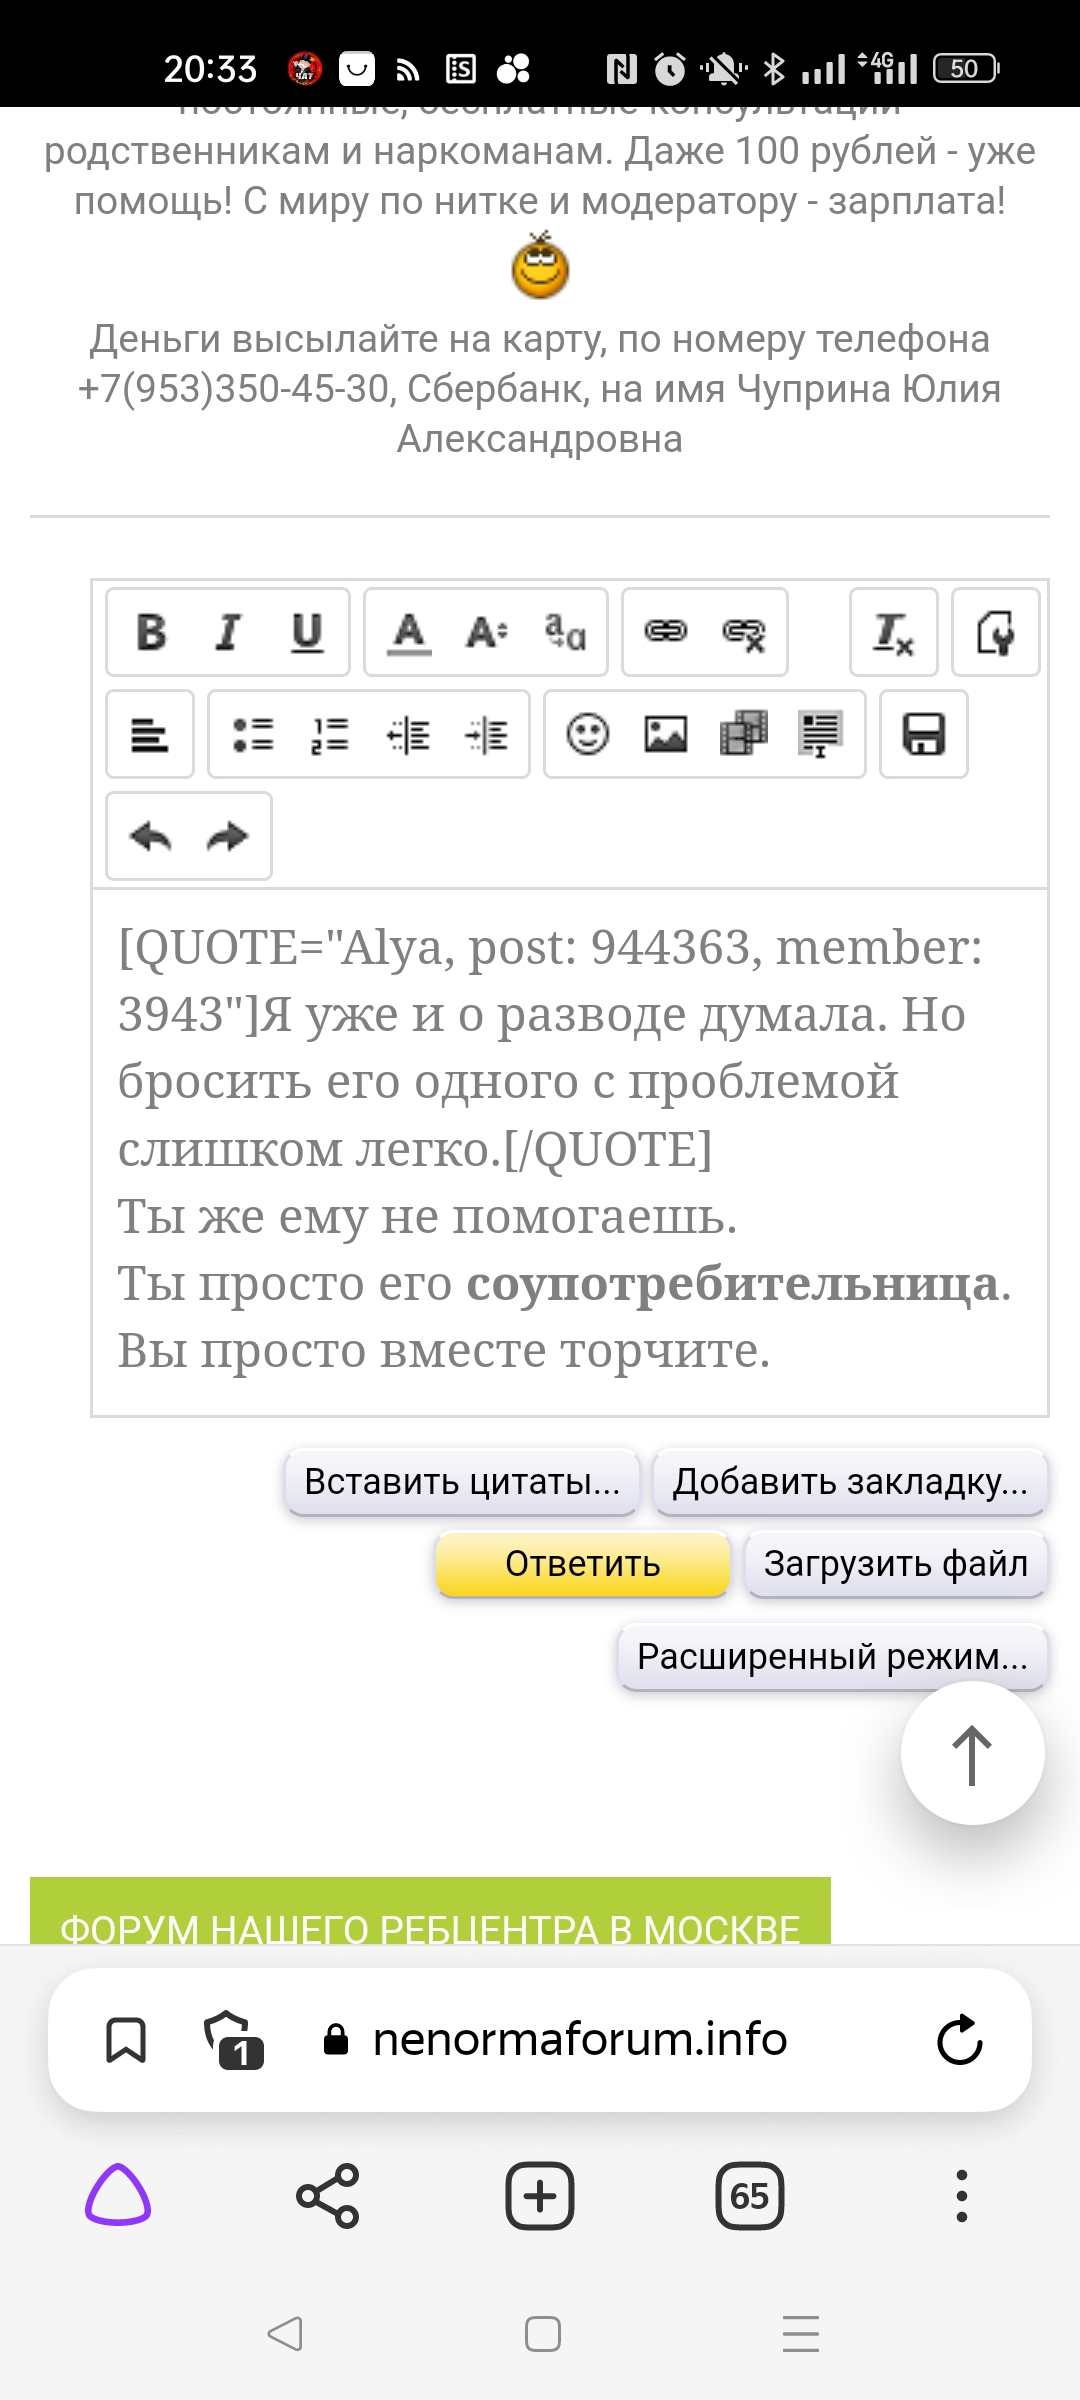
Task: Insert numbered ordered list
Action: [x=330, y=735]
